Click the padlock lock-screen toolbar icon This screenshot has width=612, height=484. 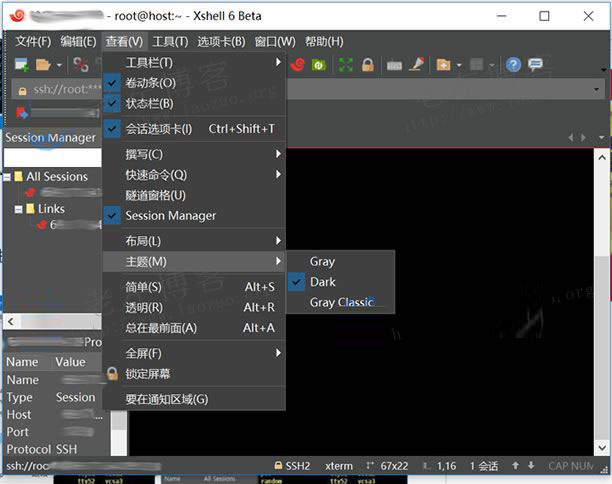click(367, 65)
